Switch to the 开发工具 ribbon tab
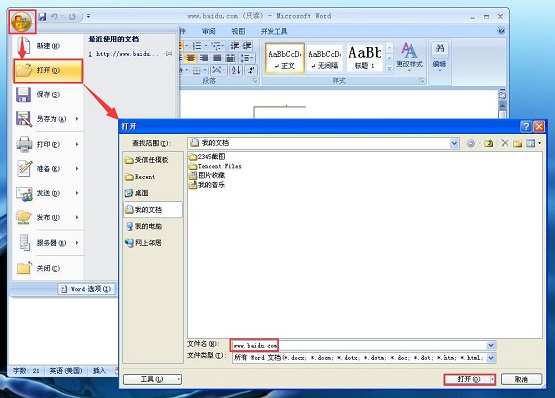The height and width of the screenshot is (398, 555). 274,31
